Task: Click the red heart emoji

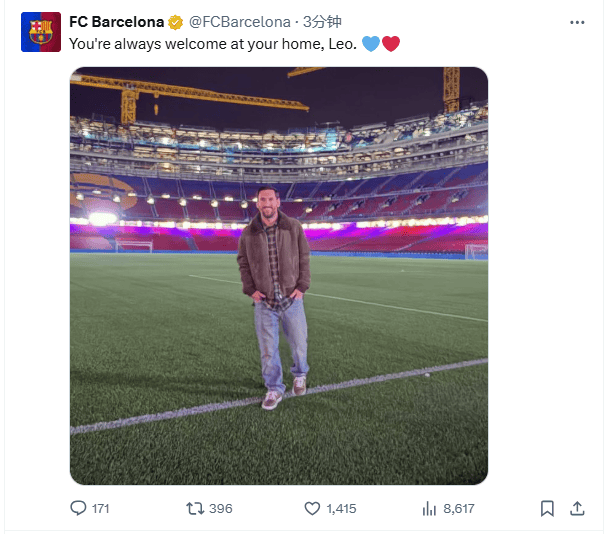Action: [390, 44]
